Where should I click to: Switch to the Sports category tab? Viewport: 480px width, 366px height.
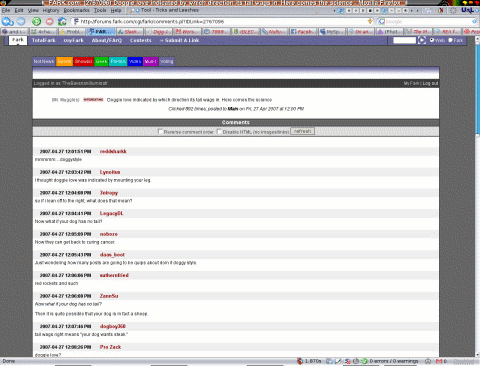[64, 61]
